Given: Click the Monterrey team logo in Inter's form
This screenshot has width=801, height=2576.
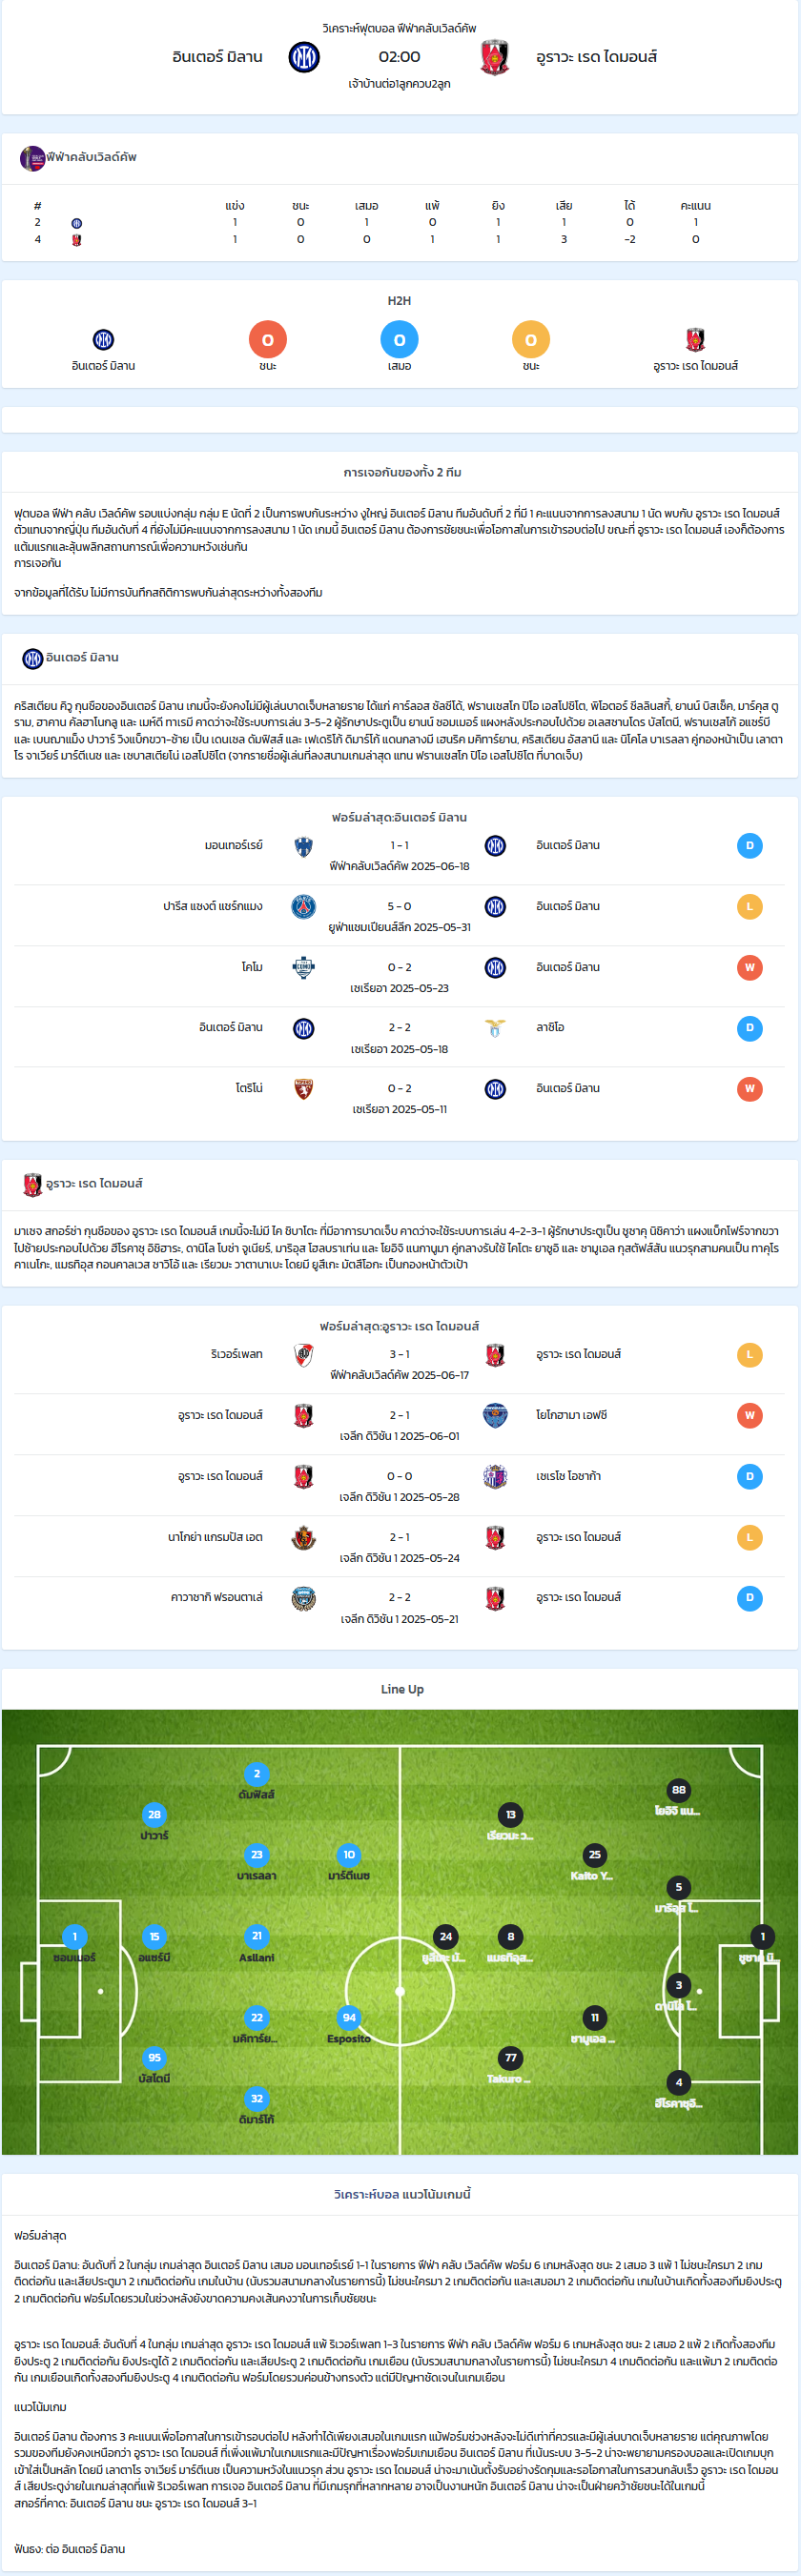Looking at the screenshot, I should [303, 846].
